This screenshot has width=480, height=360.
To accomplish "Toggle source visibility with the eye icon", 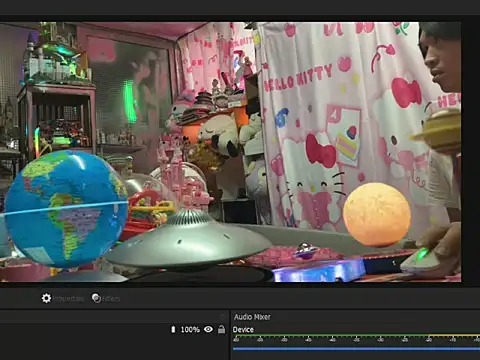I will coord(208,329).
